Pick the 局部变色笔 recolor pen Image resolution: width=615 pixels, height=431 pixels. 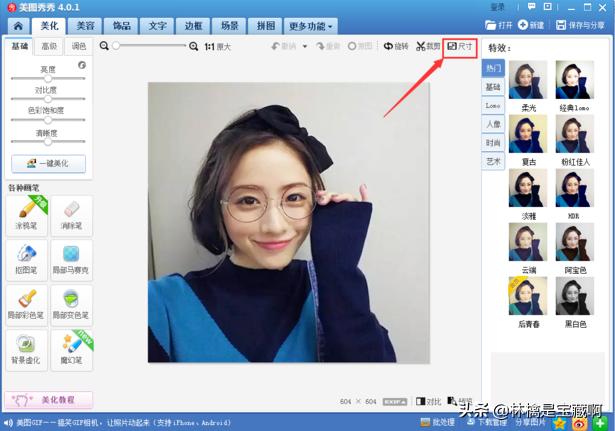coord(72,305)
